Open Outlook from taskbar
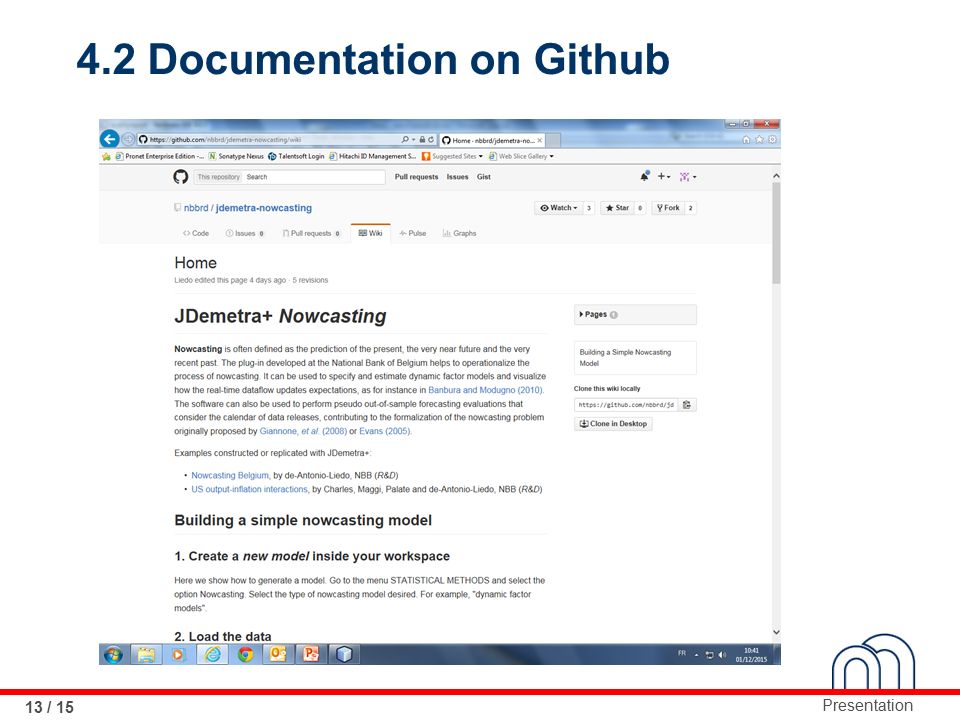960x720 pixels. (278, 654)
